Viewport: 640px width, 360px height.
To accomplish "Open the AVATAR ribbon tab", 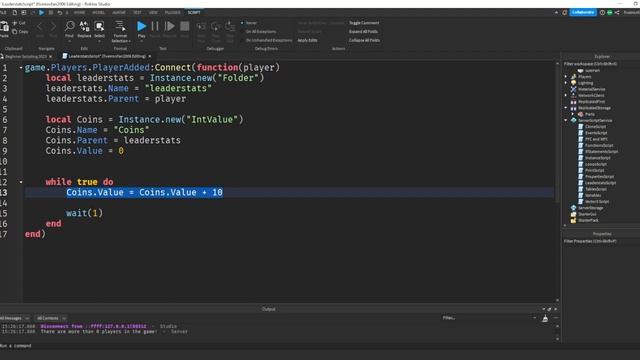I will click(119, 13).
